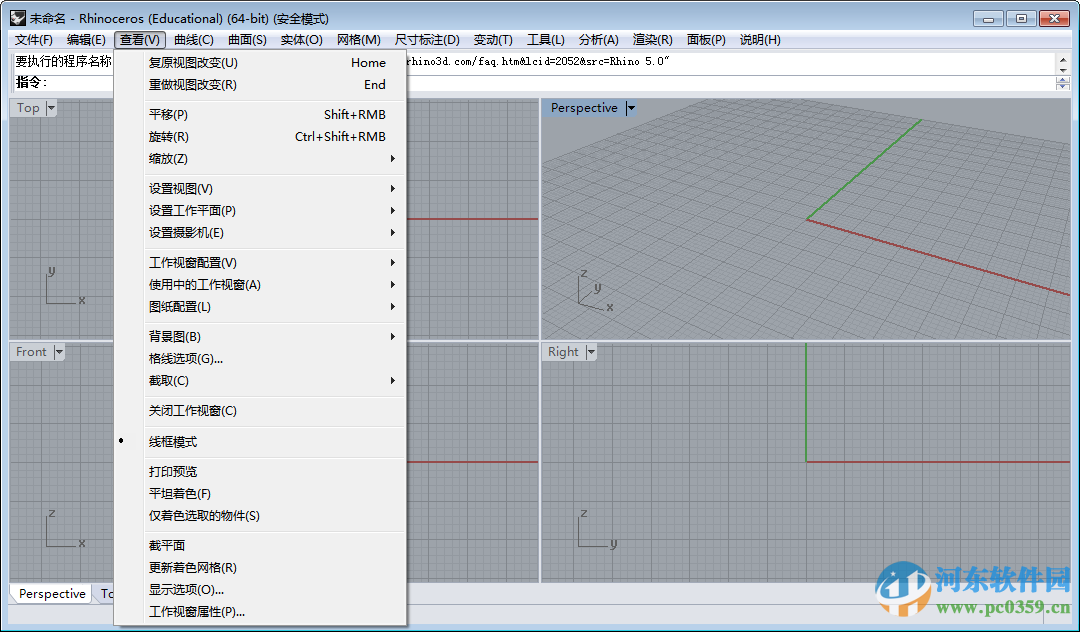
Task: Open the 曲面(S) menu
Action: point(247,40)
